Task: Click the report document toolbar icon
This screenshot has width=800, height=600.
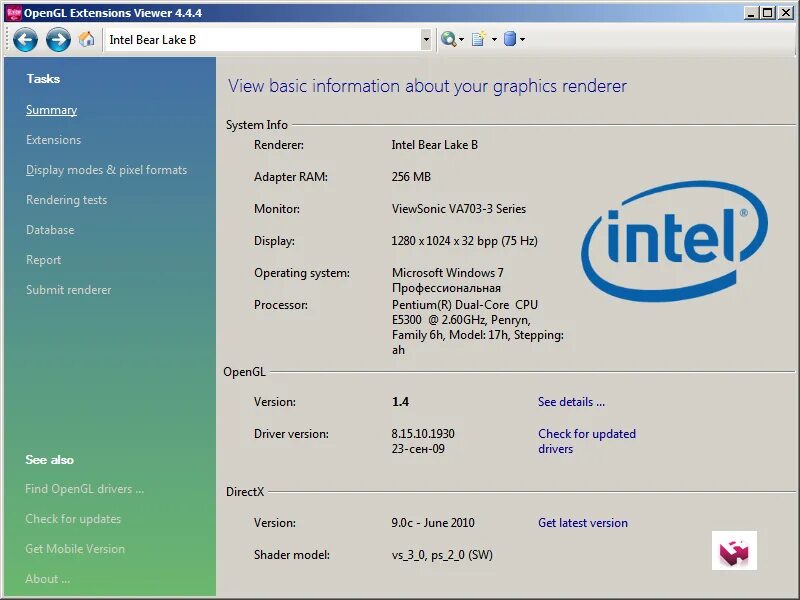Action: tap(479, 39)
